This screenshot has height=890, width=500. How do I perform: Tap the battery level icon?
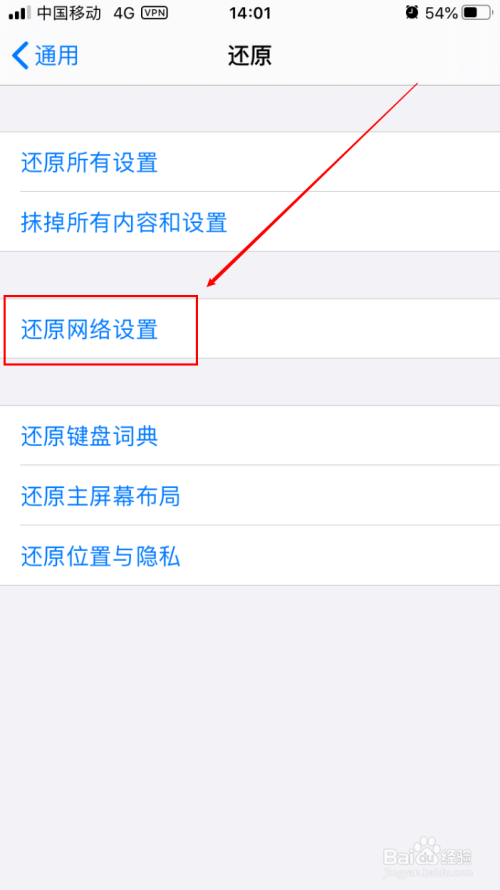(x=477, y=12)
